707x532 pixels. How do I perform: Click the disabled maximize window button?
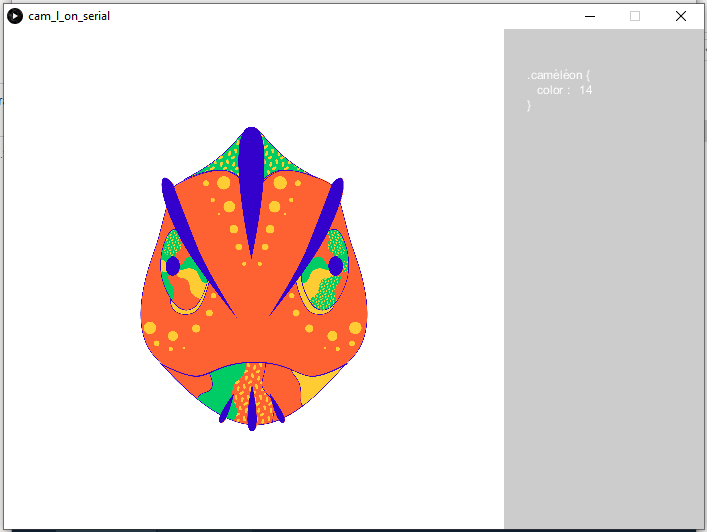635,16
